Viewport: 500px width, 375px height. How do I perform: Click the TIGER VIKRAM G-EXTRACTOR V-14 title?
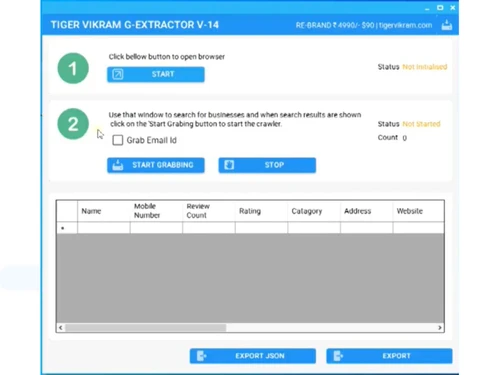[135, 25]
